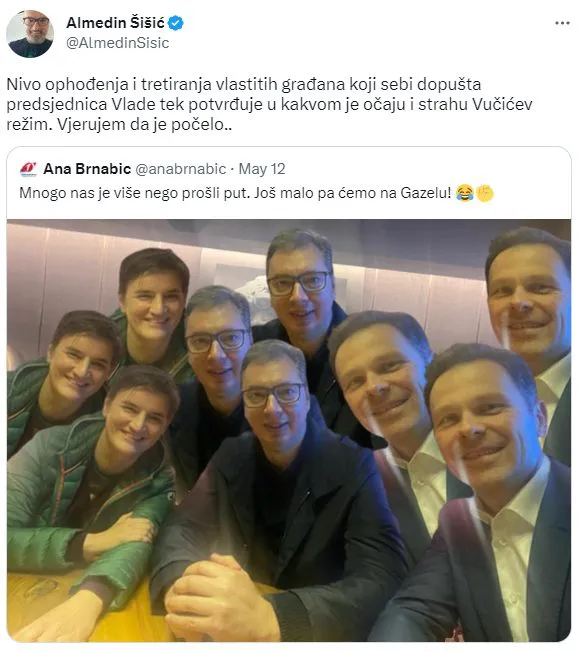Click the word "Gazelu!" in quoted tweet
Screen dimensions: 579x652
[426, 193]
